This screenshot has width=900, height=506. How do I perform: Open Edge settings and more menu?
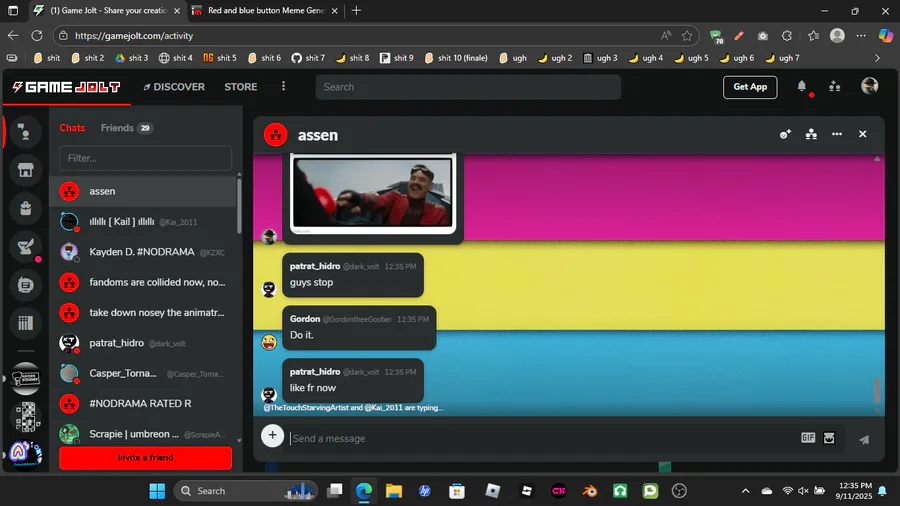pyautogui.click(x=861, y=36)
